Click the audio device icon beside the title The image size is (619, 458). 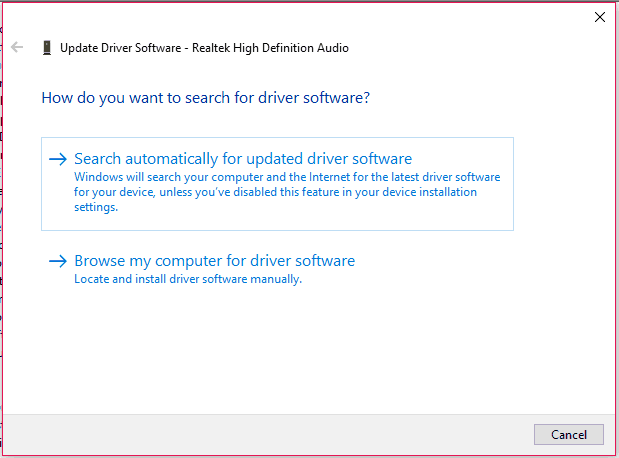point(47,47)
